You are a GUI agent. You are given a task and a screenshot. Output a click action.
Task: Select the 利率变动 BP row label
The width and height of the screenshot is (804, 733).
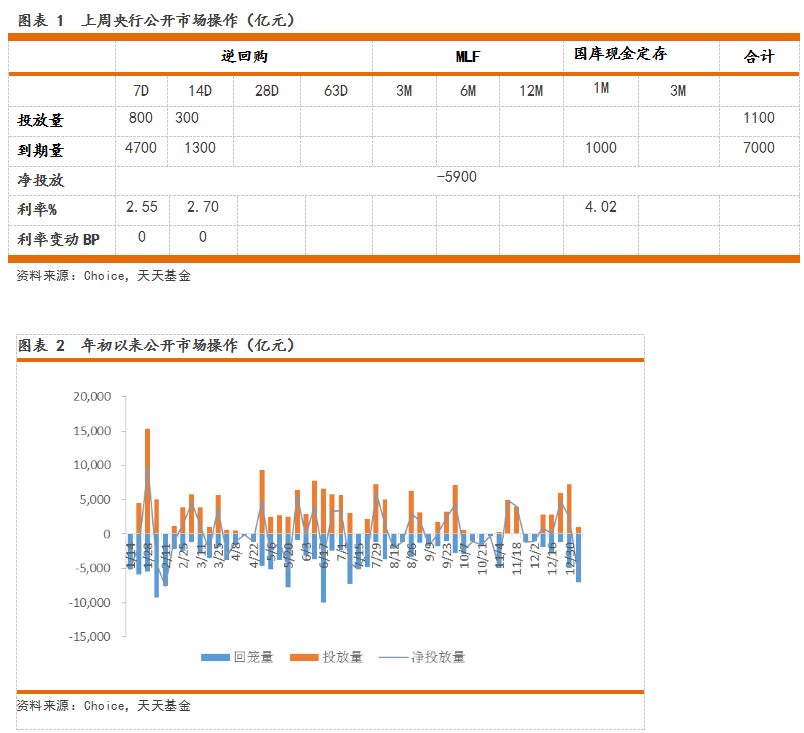click(58, 239)
